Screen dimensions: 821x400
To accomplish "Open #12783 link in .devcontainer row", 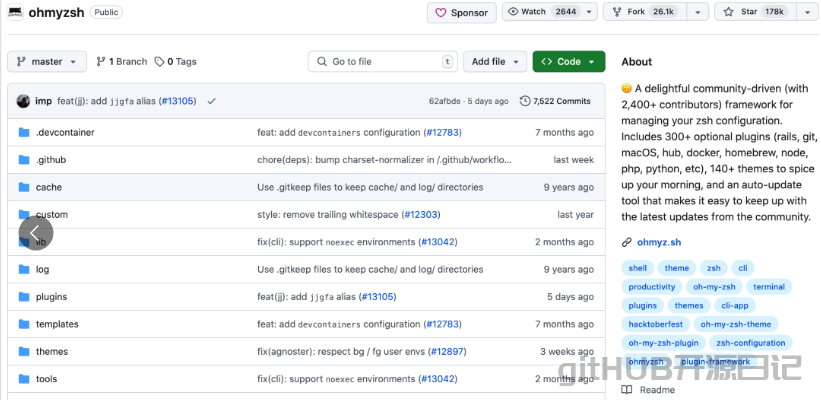I will (443, 132).
